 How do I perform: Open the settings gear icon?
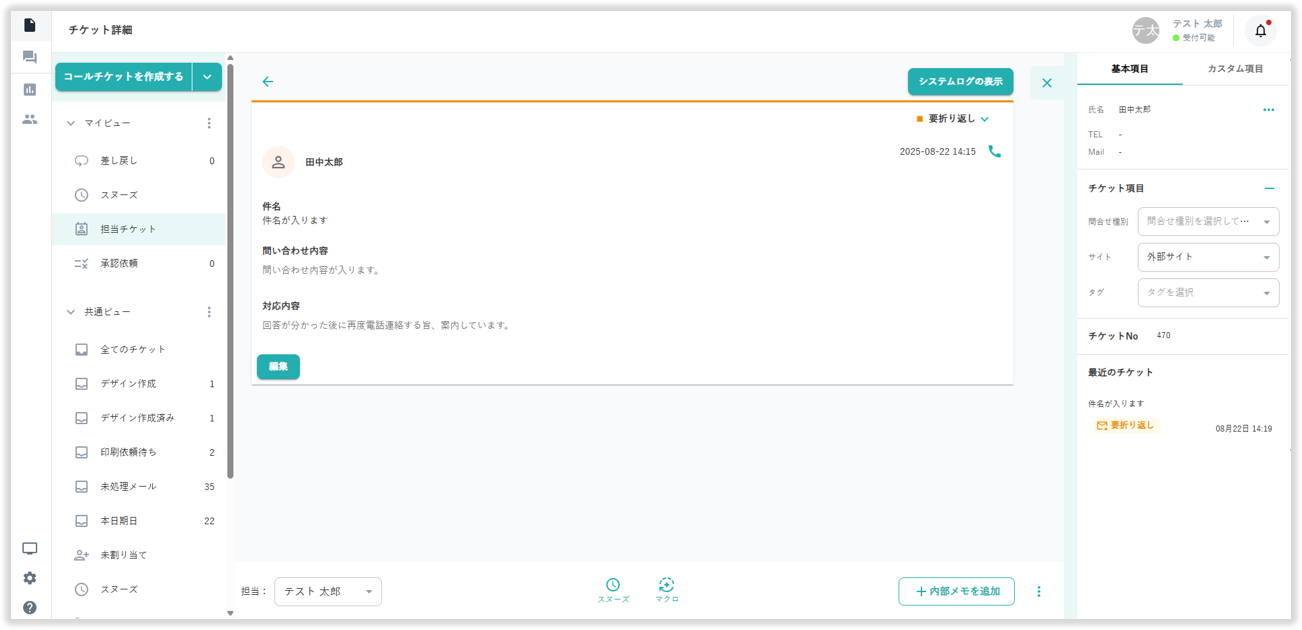pyautogui.click(x=29, y=578)
